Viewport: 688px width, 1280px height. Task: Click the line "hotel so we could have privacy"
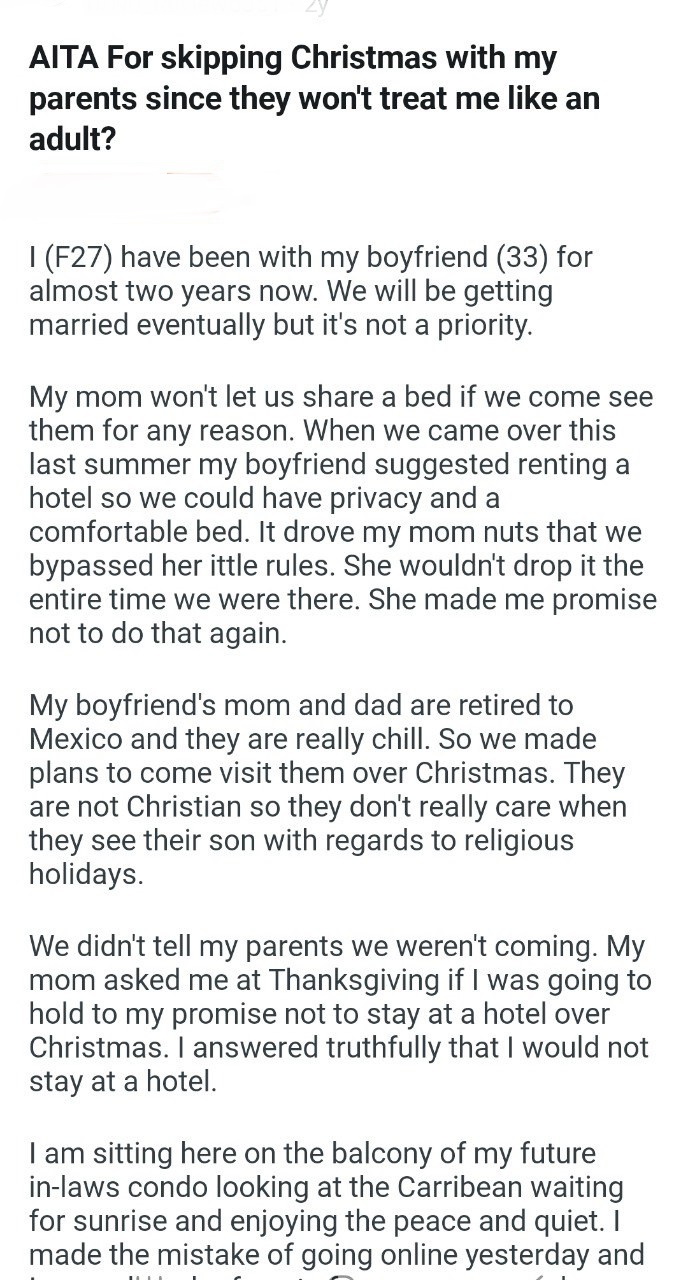pyautogui.click(x=264, y=498)
